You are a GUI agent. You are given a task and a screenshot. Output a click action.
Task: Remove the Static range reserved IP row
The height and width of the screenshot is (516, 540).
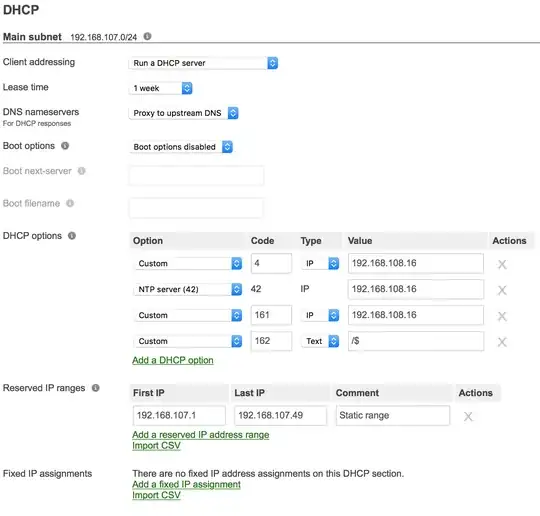click(x=468, y=416)
